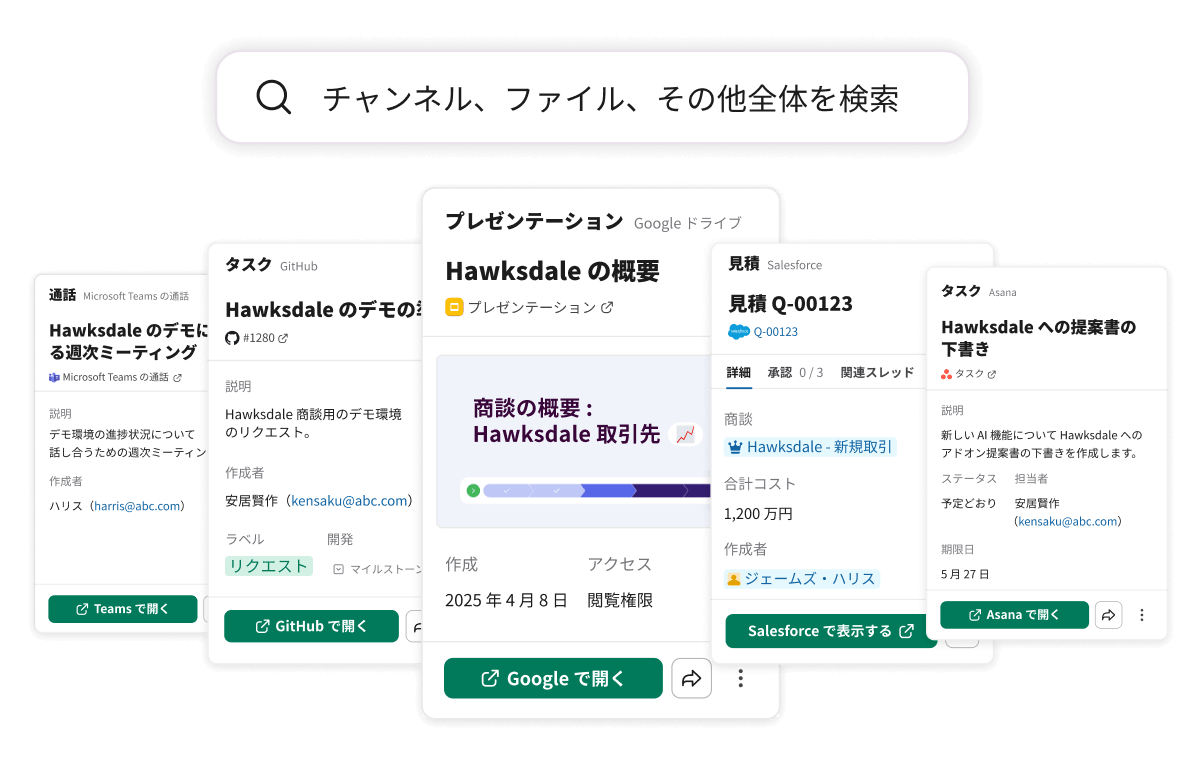Open the call with "Teams で開く"
Viewport: 1200px width, 768px height.
[x=123, y=609]
